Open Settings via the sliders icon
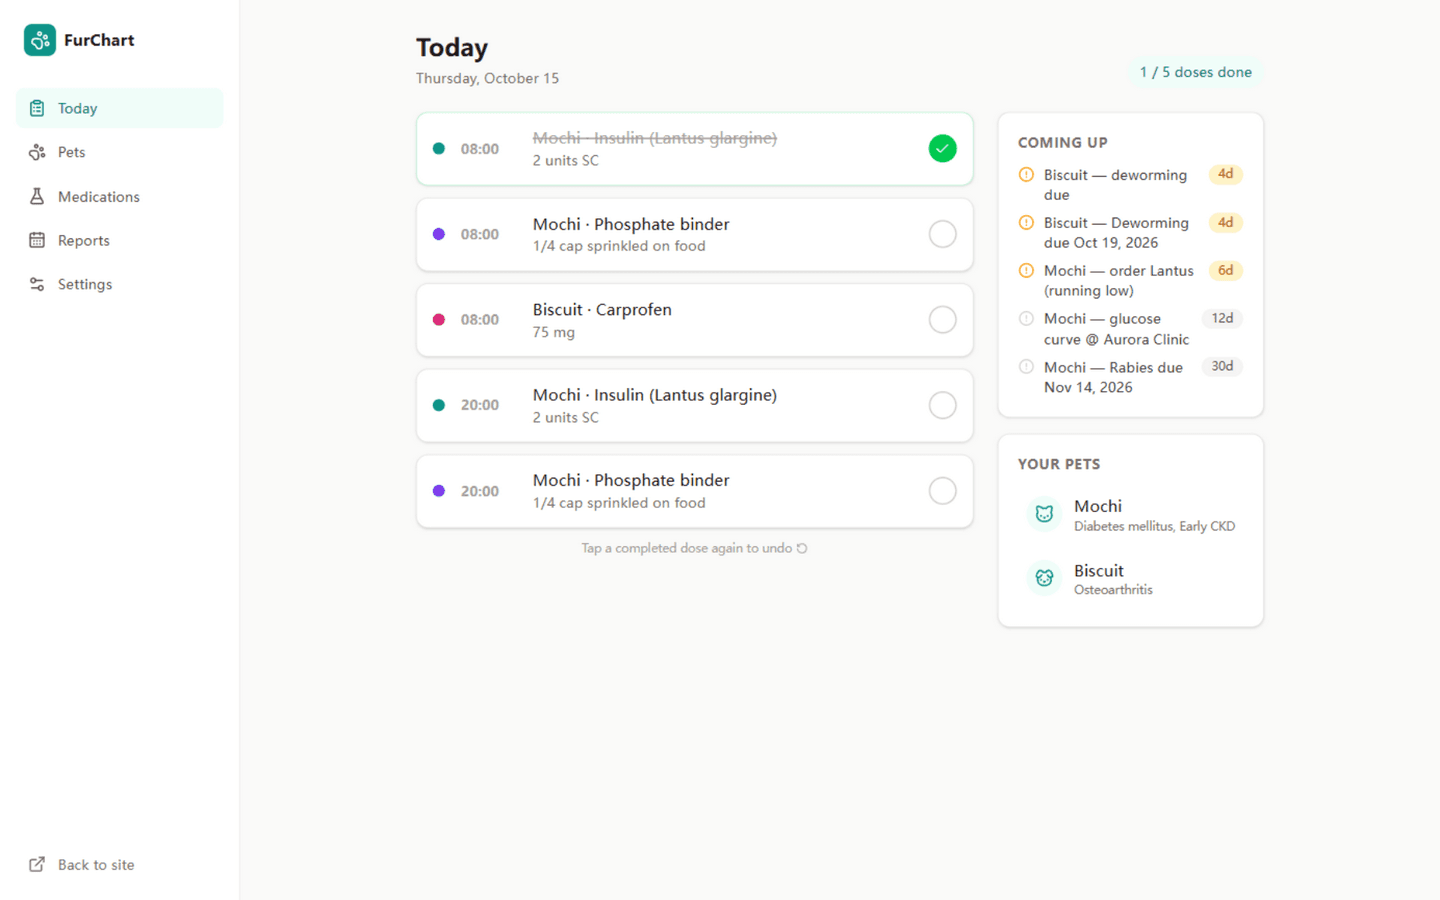 pyautogui.click(x=37, y=284)
